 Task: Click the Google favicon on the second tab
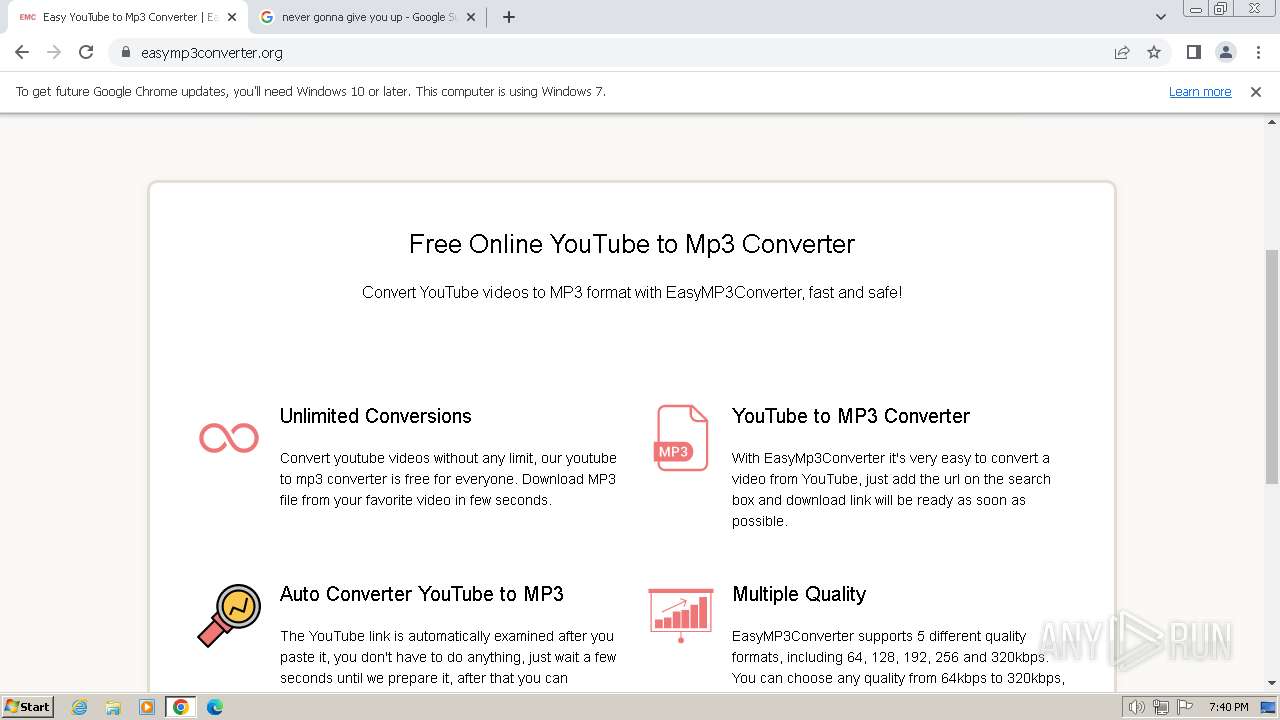click(x=267, y=17)
